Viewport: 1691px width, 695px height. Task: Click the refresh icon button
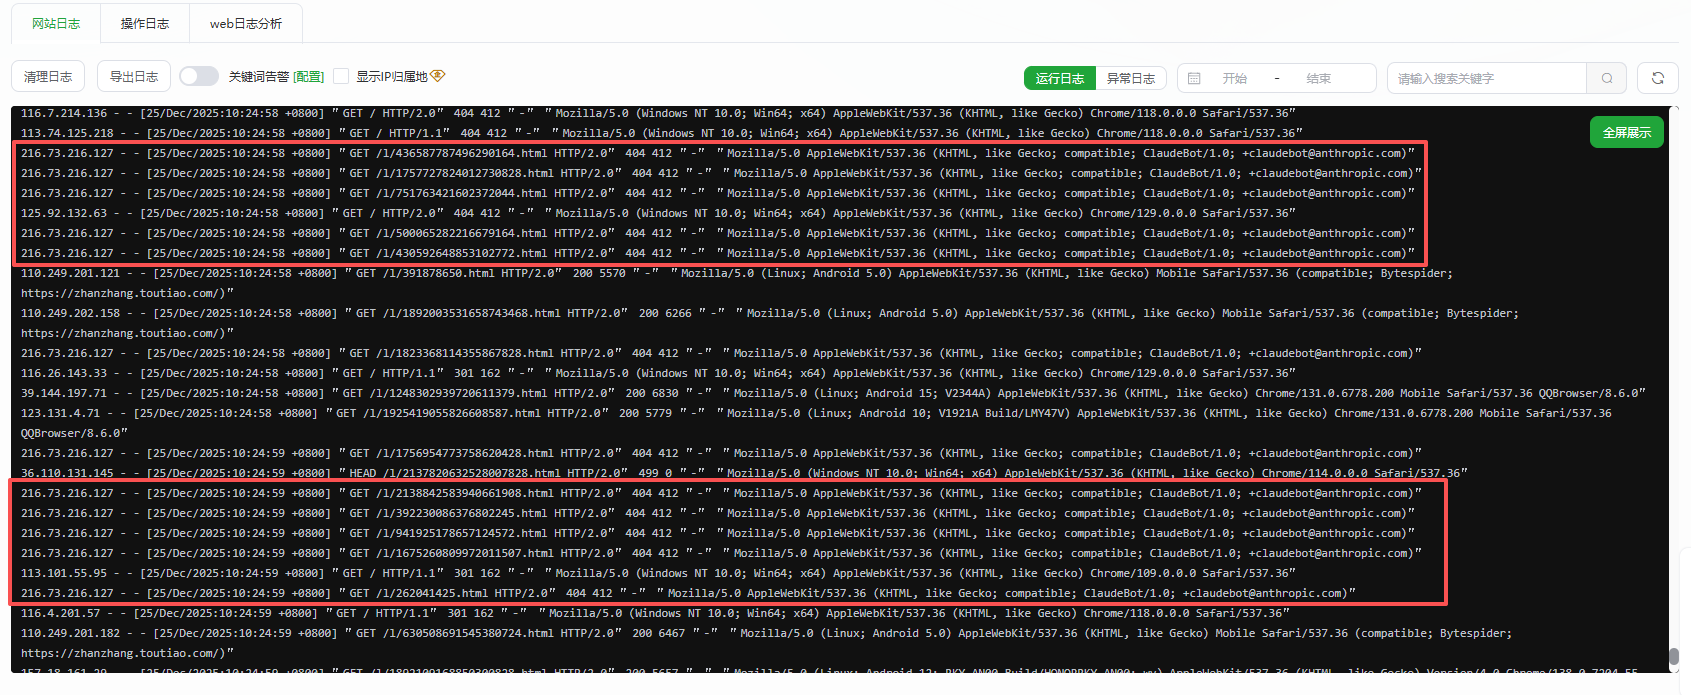1658,78
